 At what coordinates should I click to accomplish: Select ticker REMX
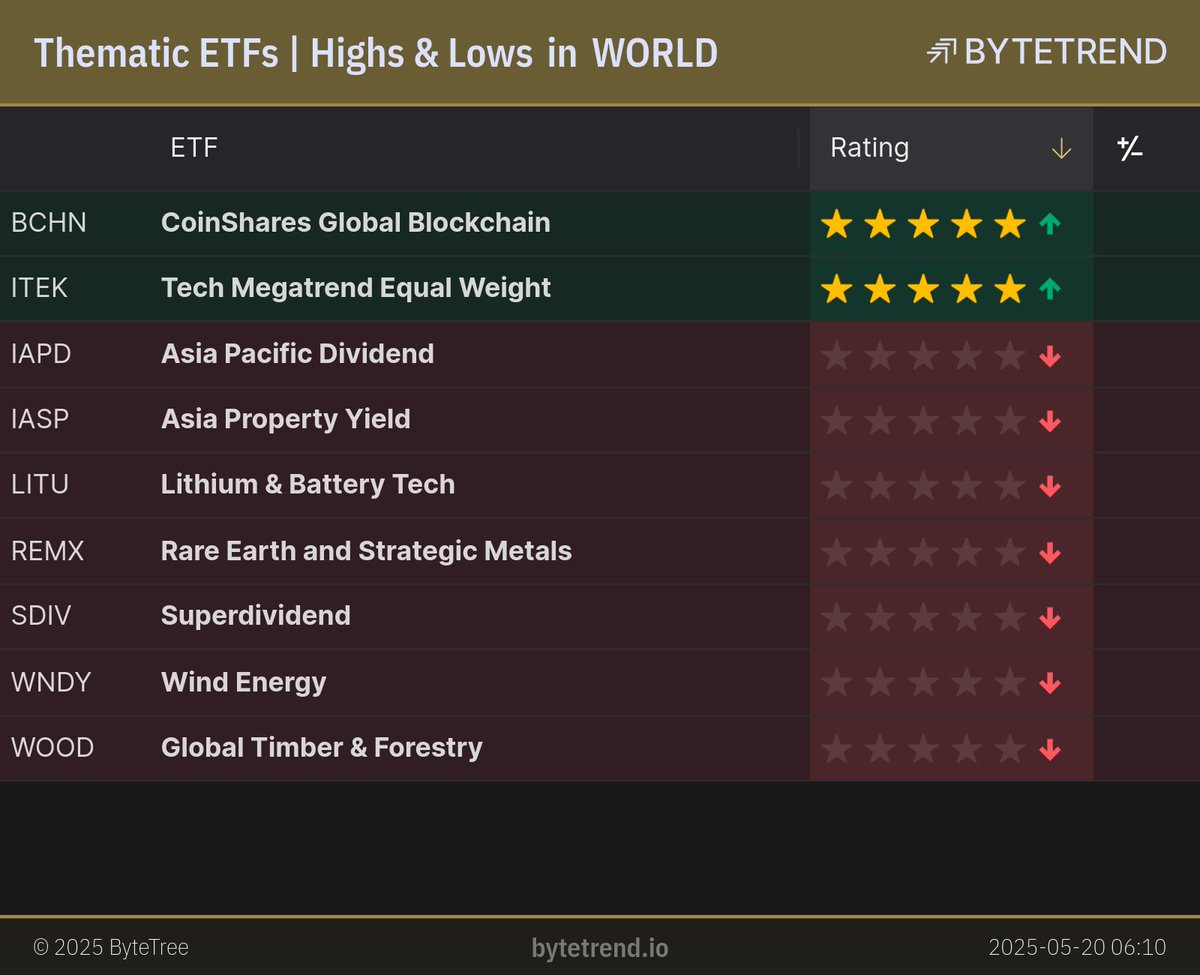coord(48,550)
